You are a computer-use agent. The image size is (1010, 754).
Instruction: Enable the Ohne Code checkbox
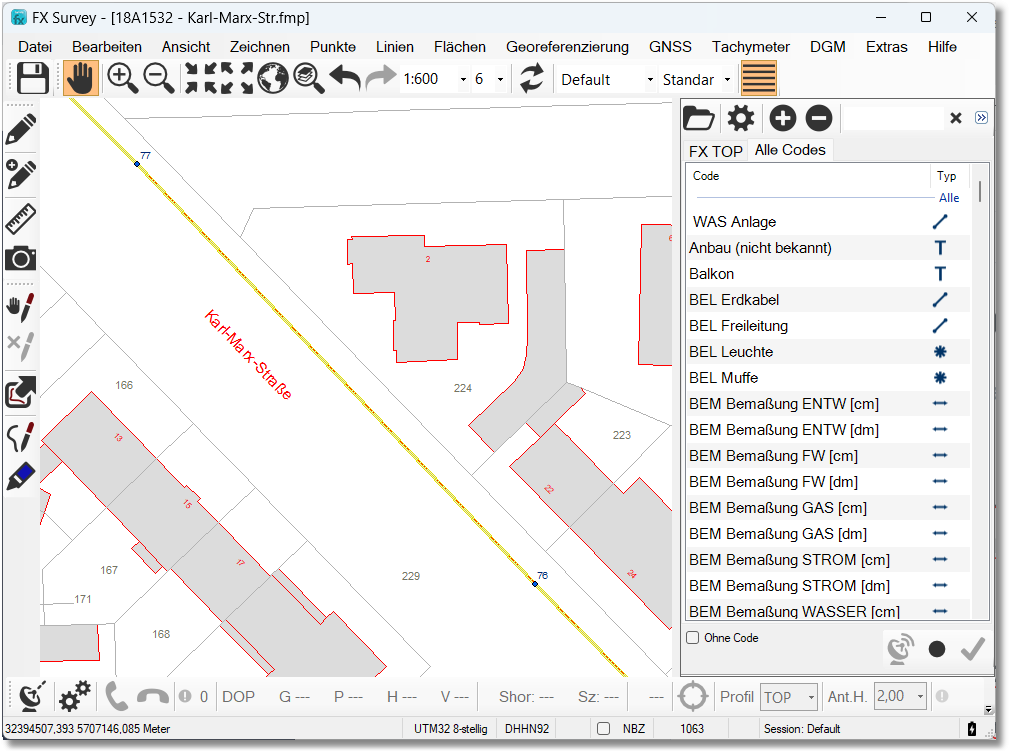point(693,638)
